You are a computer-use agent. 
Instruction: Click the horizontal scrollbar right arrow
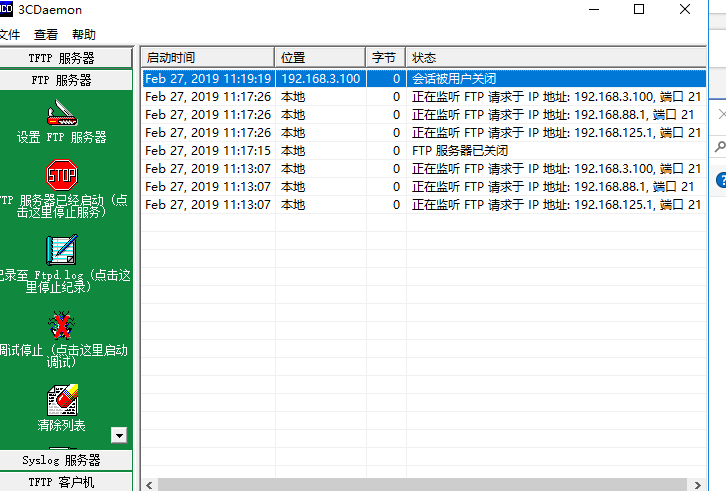pos(697,485)
